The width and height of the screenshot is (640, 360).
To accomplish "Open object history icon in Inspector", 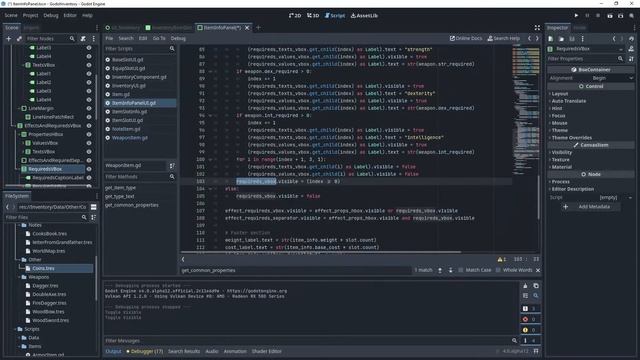I will point(631,38).
